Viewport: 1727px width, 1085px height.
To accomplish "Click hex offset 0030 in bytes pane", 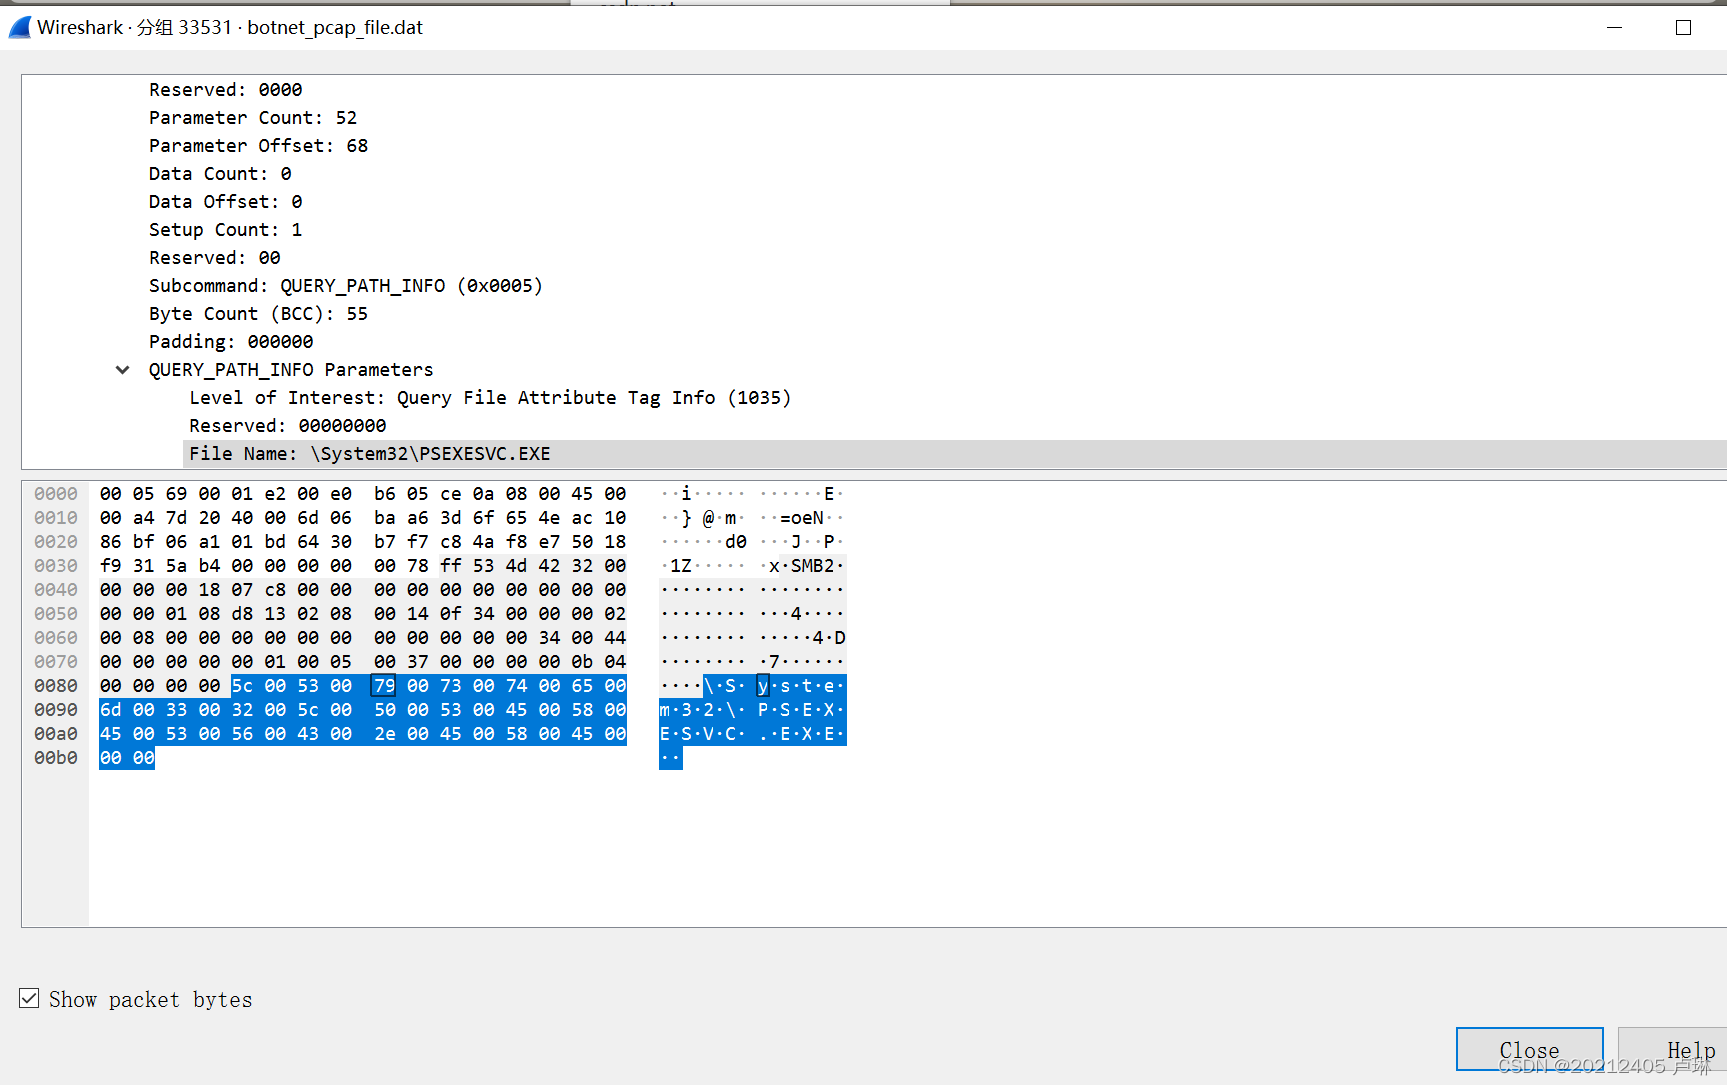I will click(x=56, y=566).
